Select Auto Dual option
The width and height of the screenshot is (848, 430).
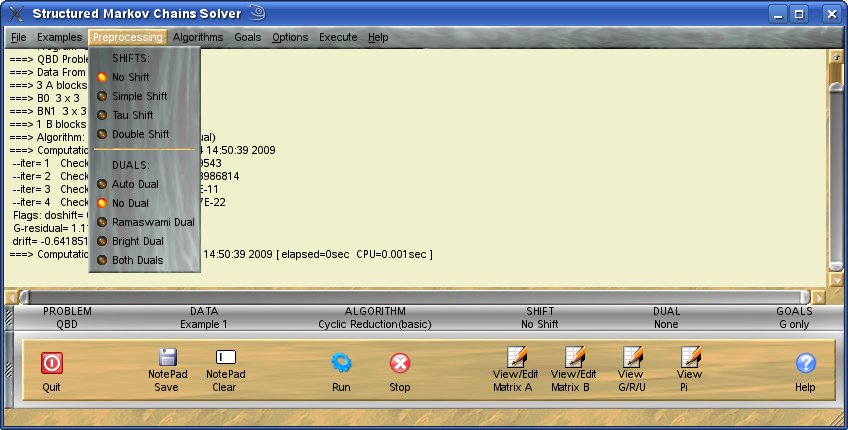click(x=135, y=184)
